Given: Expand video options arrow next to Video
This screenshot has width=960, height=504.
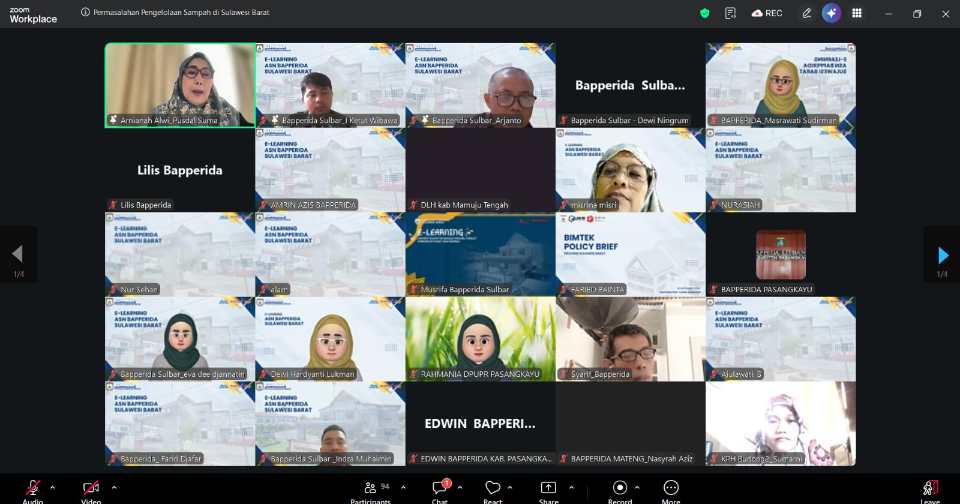Looking at the screenshot, I should tap(114, 487).
